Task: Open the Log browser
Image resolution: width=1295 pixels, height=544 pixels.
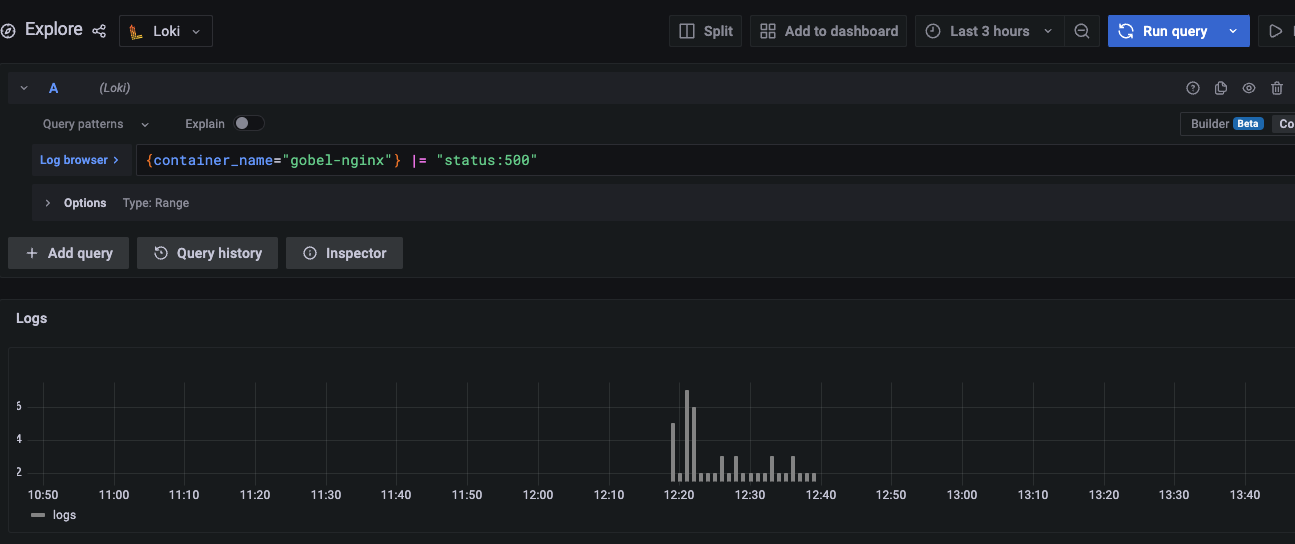Action: pos(79,160)
